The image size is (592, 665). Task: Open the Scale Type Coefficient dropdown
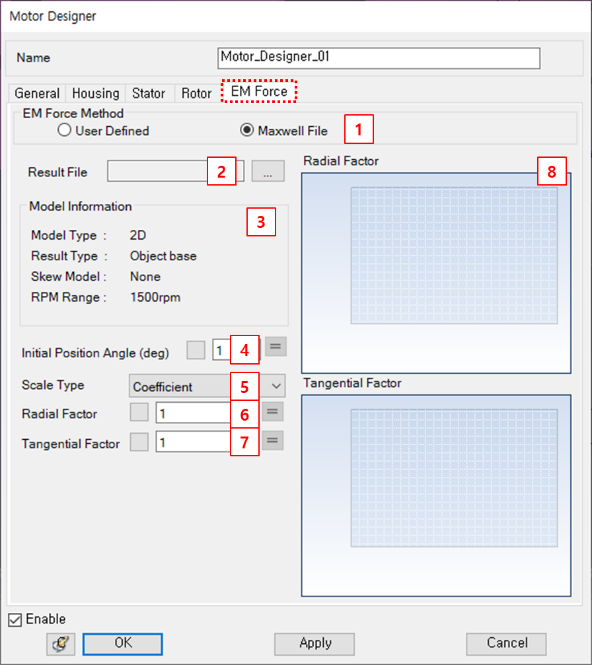click(x=207, y=386)
